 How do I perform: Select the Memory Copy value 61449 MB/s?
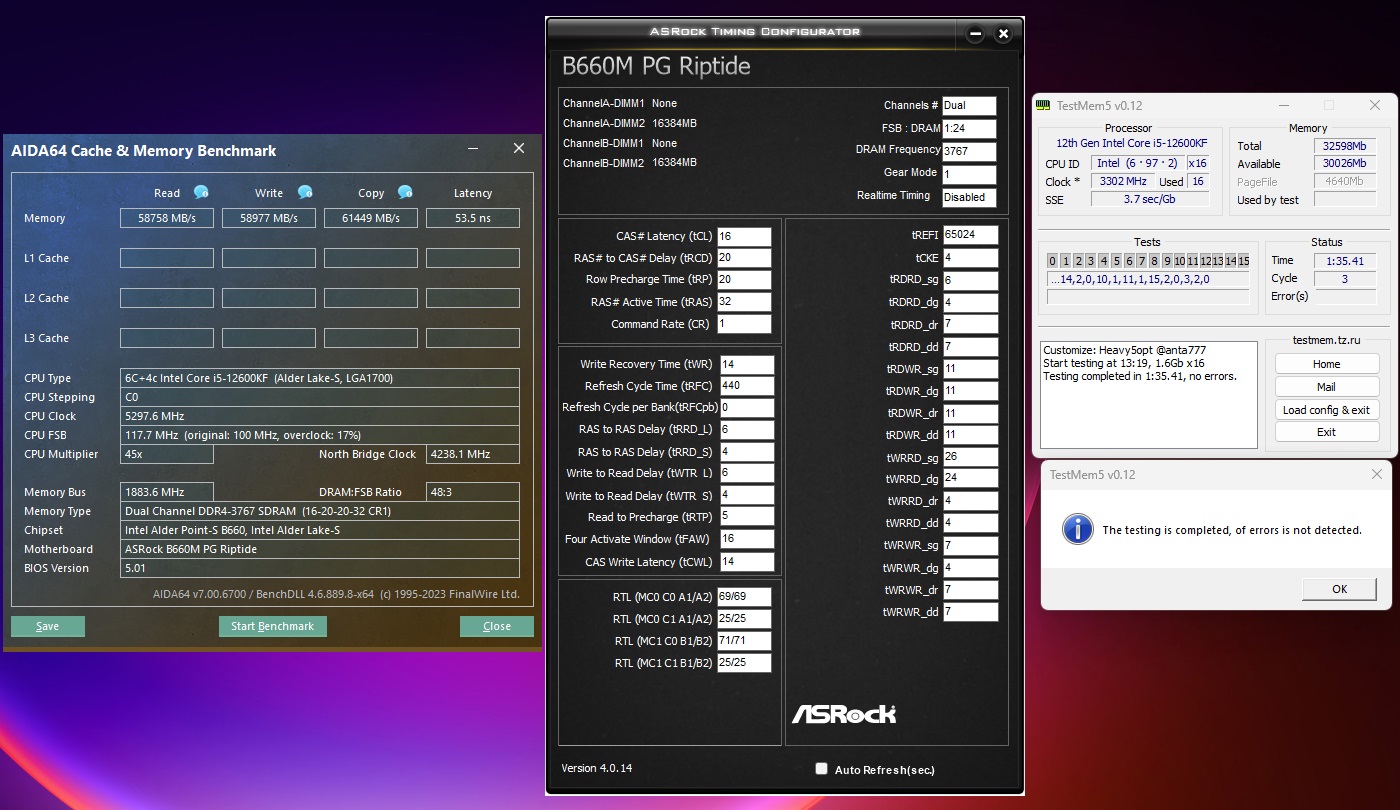pos(371,218)
